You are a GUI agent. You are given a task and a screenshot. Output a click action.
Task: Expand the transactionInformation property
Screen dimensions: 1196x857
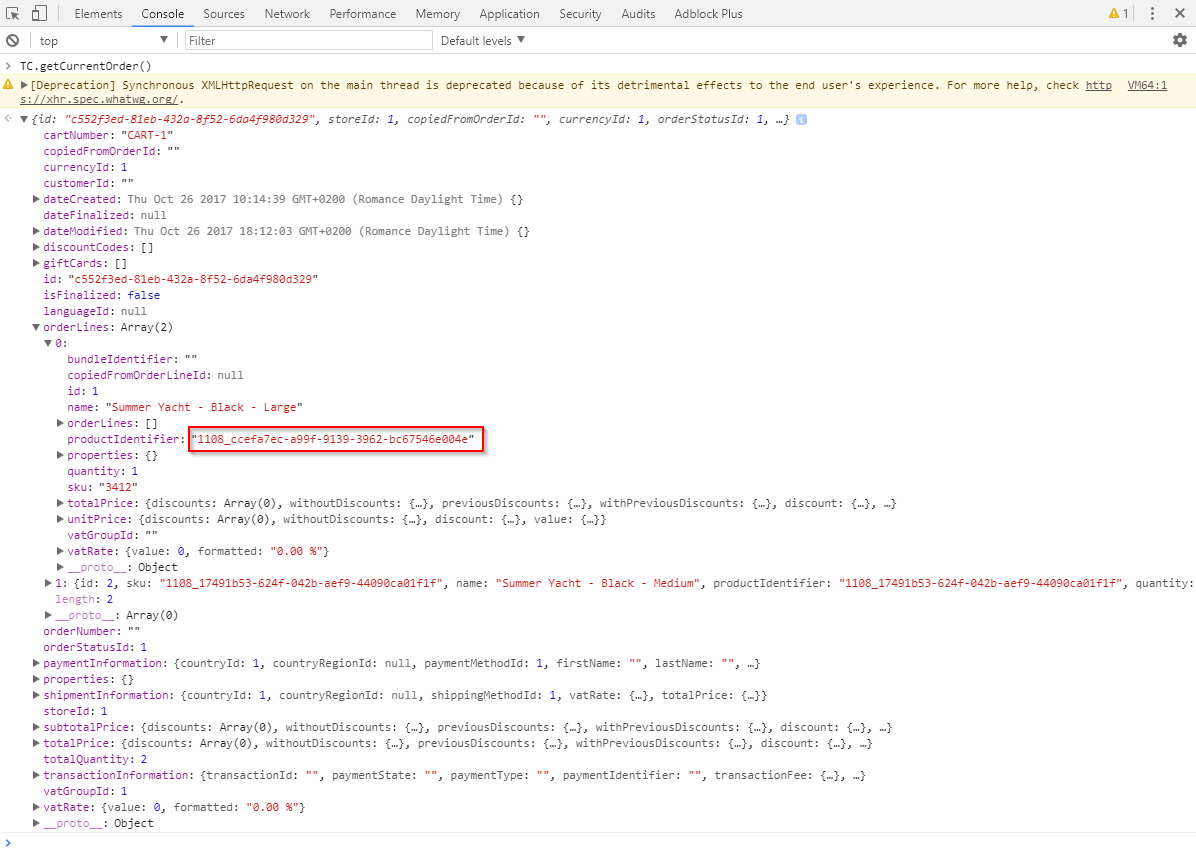coord(36,775)
